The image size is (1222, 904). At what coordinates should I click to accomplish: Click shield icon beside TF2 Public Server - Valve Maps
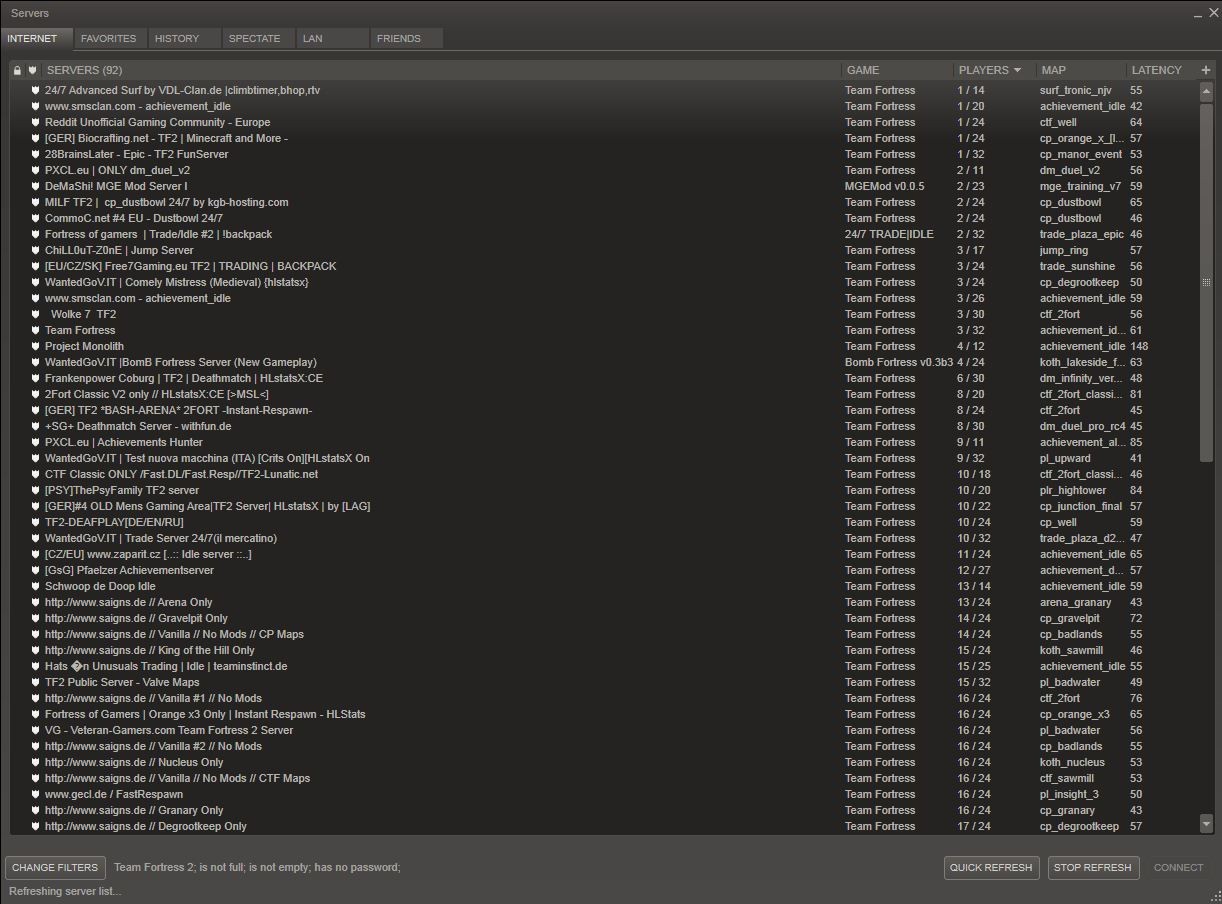(35, 683)
